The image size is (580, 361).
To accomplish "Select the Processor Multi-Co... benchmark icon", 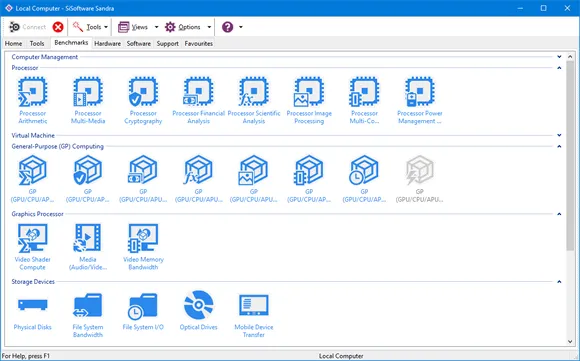I will (x=364, y=100).
